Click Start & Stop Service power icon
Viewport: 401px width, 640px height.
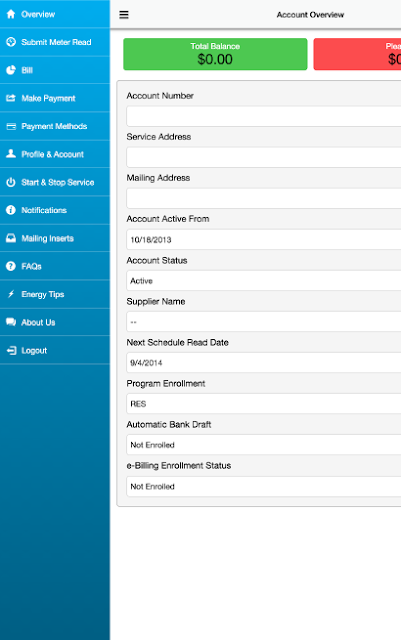[x=11, y=182]
